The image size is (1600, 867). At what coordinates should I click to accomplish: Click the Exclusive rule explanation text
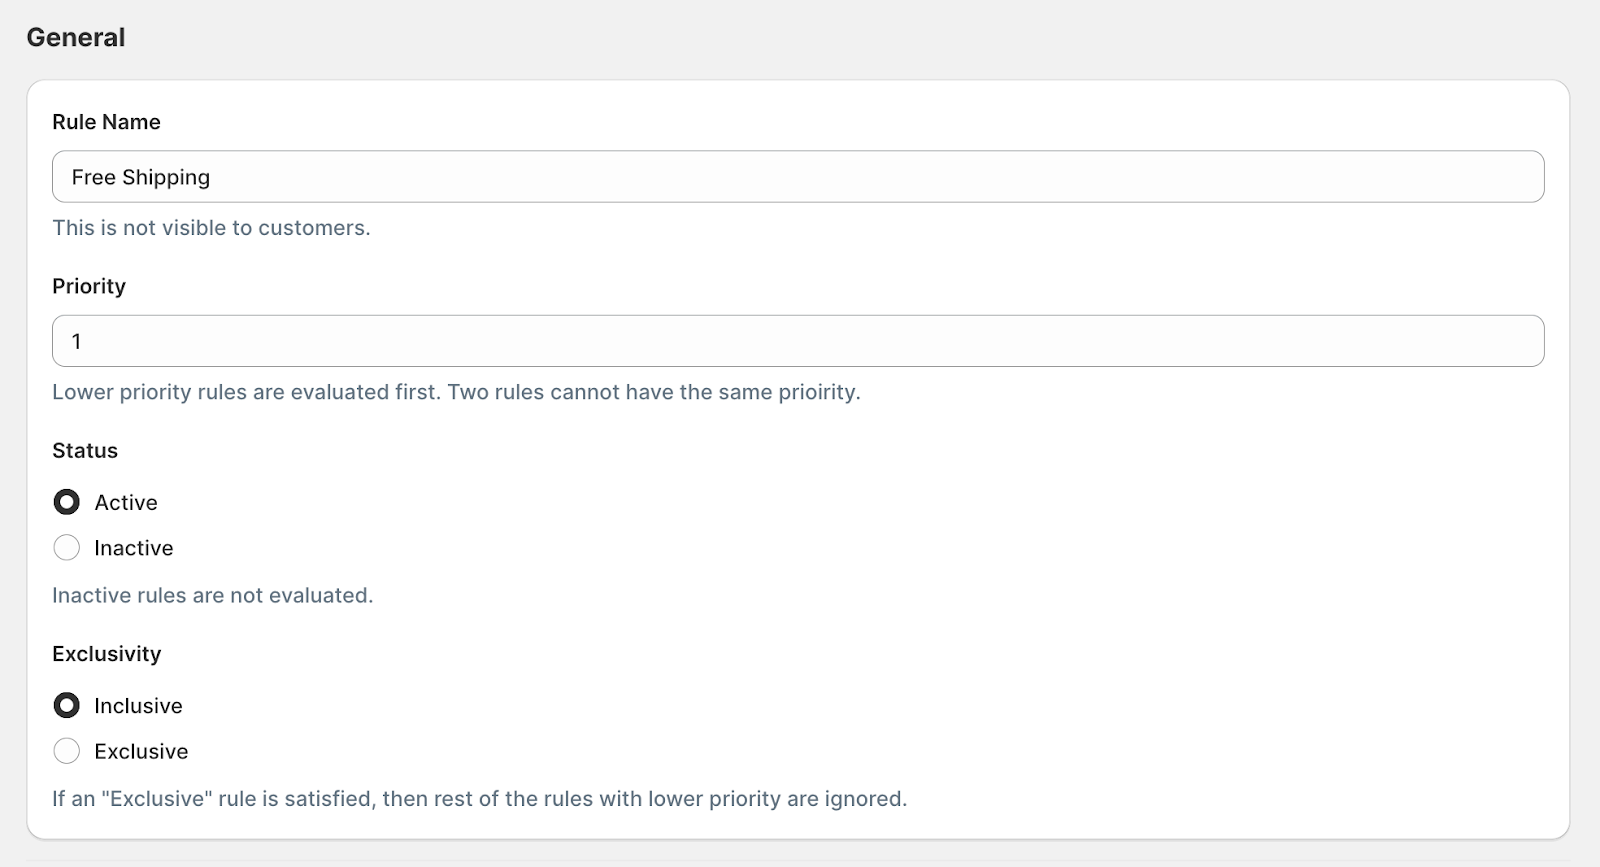[x=479, y=799]
